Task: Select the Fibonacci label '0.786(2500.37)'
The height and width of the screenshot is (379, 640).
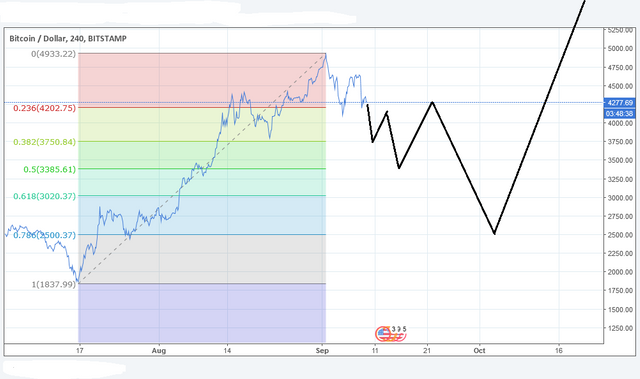Action: (x=44, y=235)
